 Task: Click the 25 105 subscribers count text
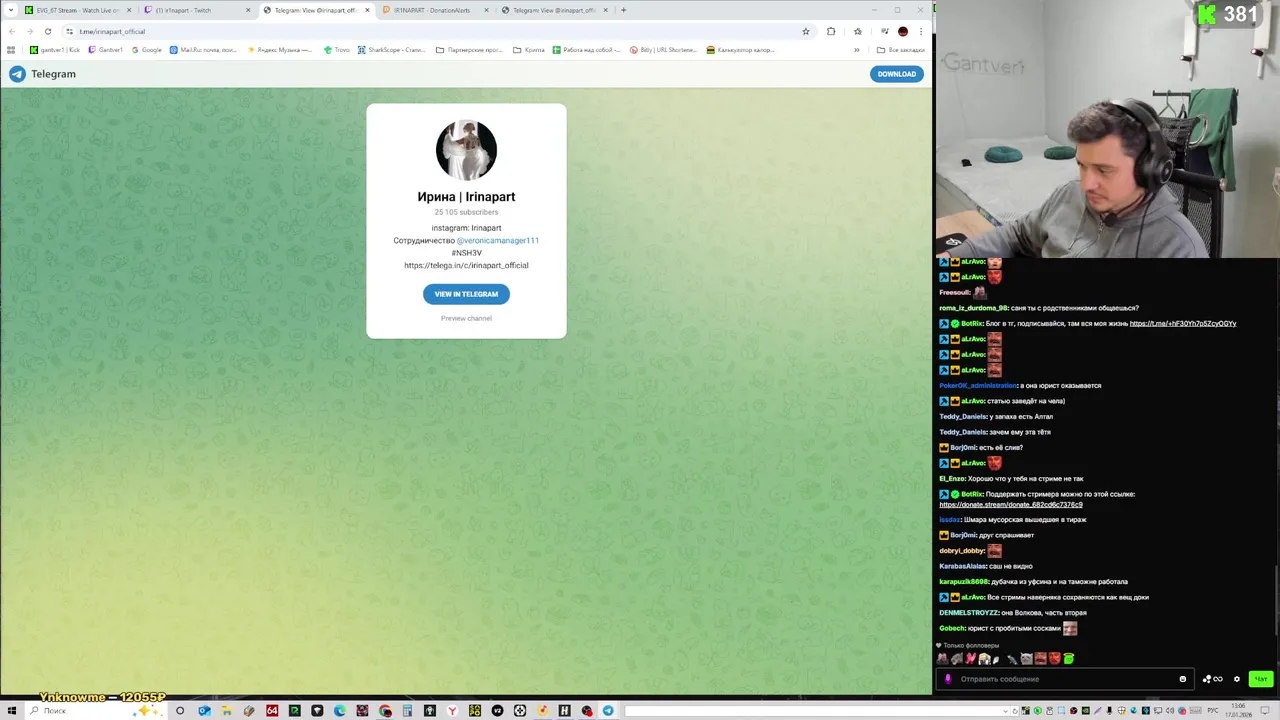point(466,212)
